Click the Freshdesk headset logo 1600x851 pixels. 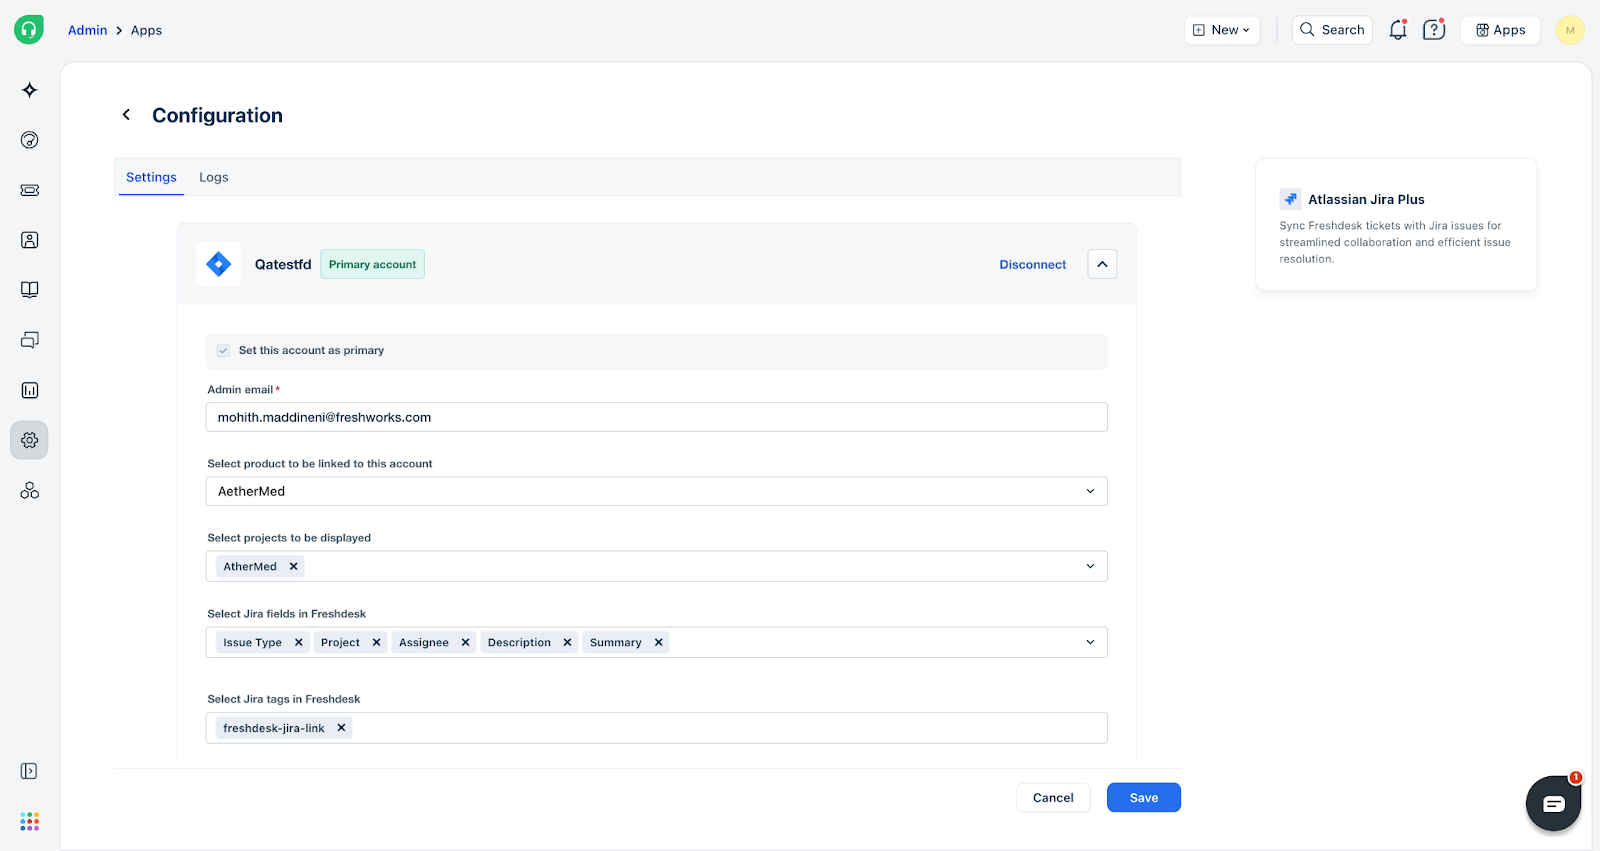29,30
